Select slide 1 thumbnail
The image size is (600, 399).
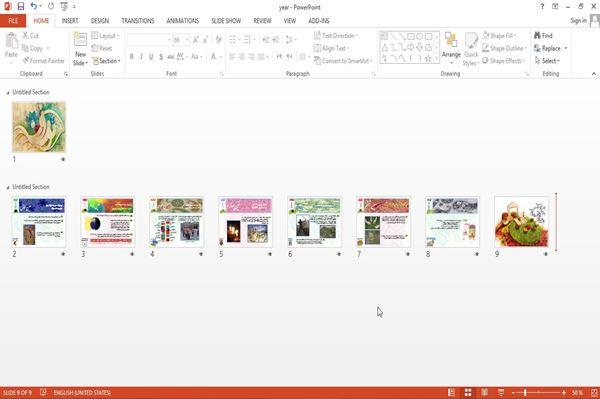39,127
